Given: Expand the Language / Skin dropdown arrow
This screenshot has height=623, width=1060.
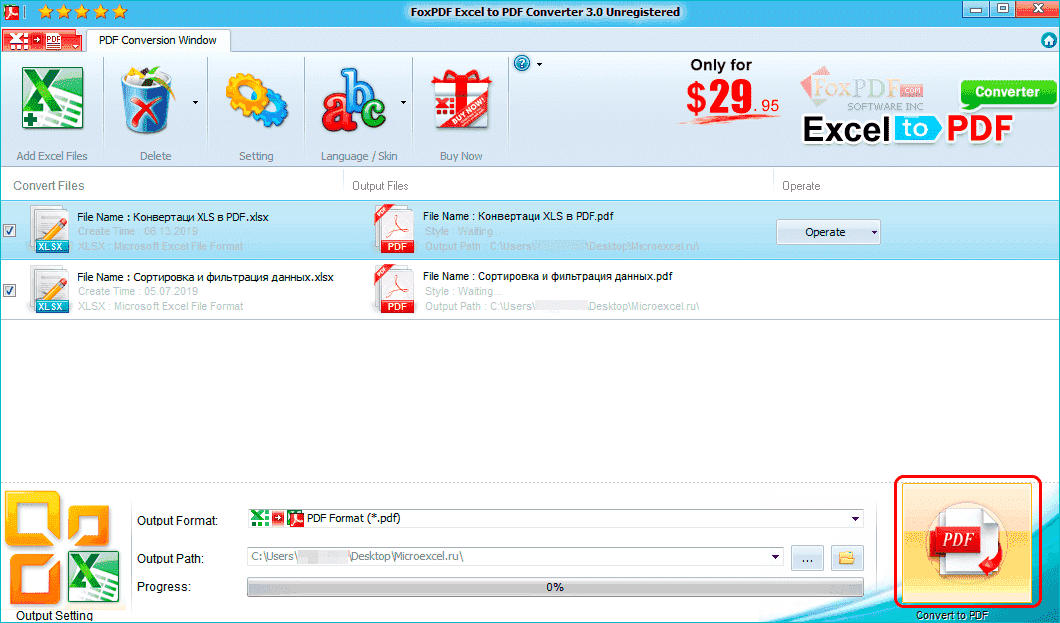Looking at the screenshot, I should point(403,102).
